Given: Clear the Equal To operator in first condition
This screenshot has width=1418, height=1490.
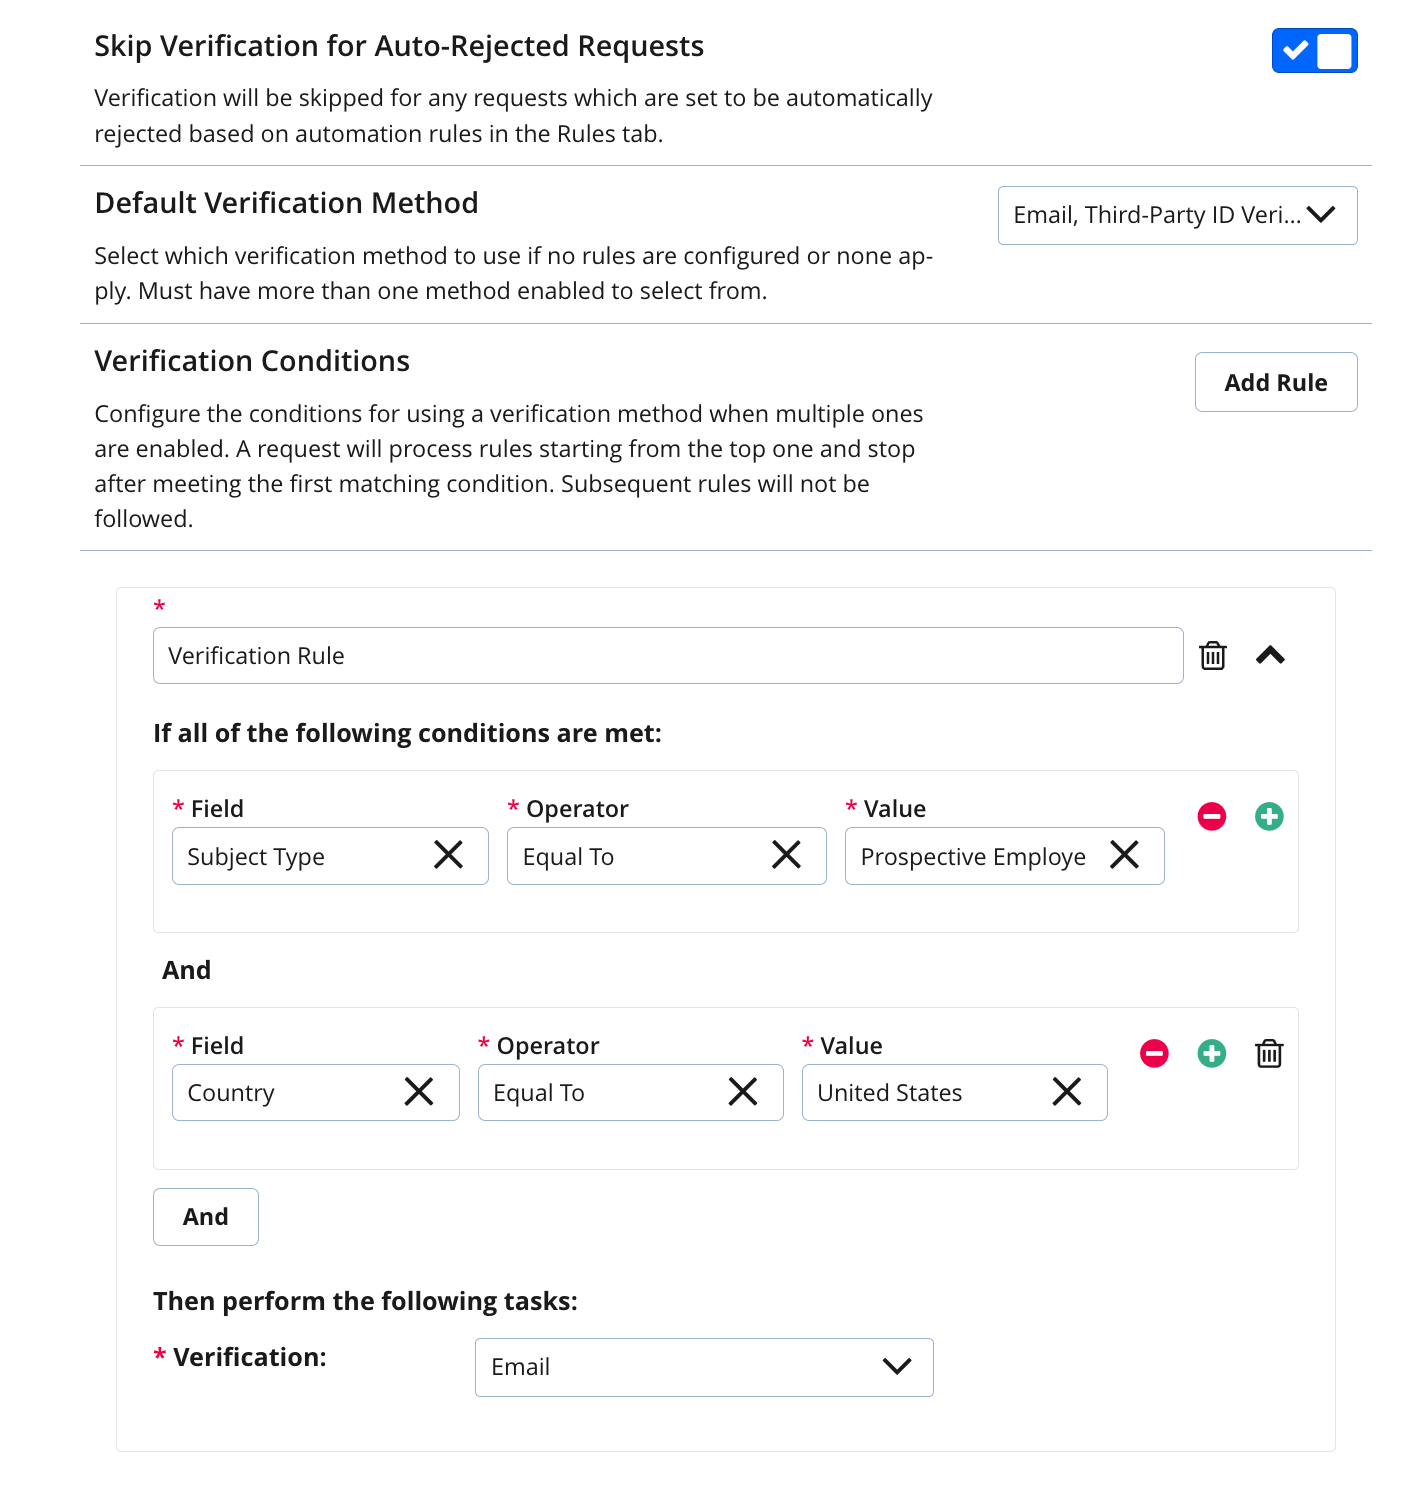Looking at the screenshot, I should (786, 856).
